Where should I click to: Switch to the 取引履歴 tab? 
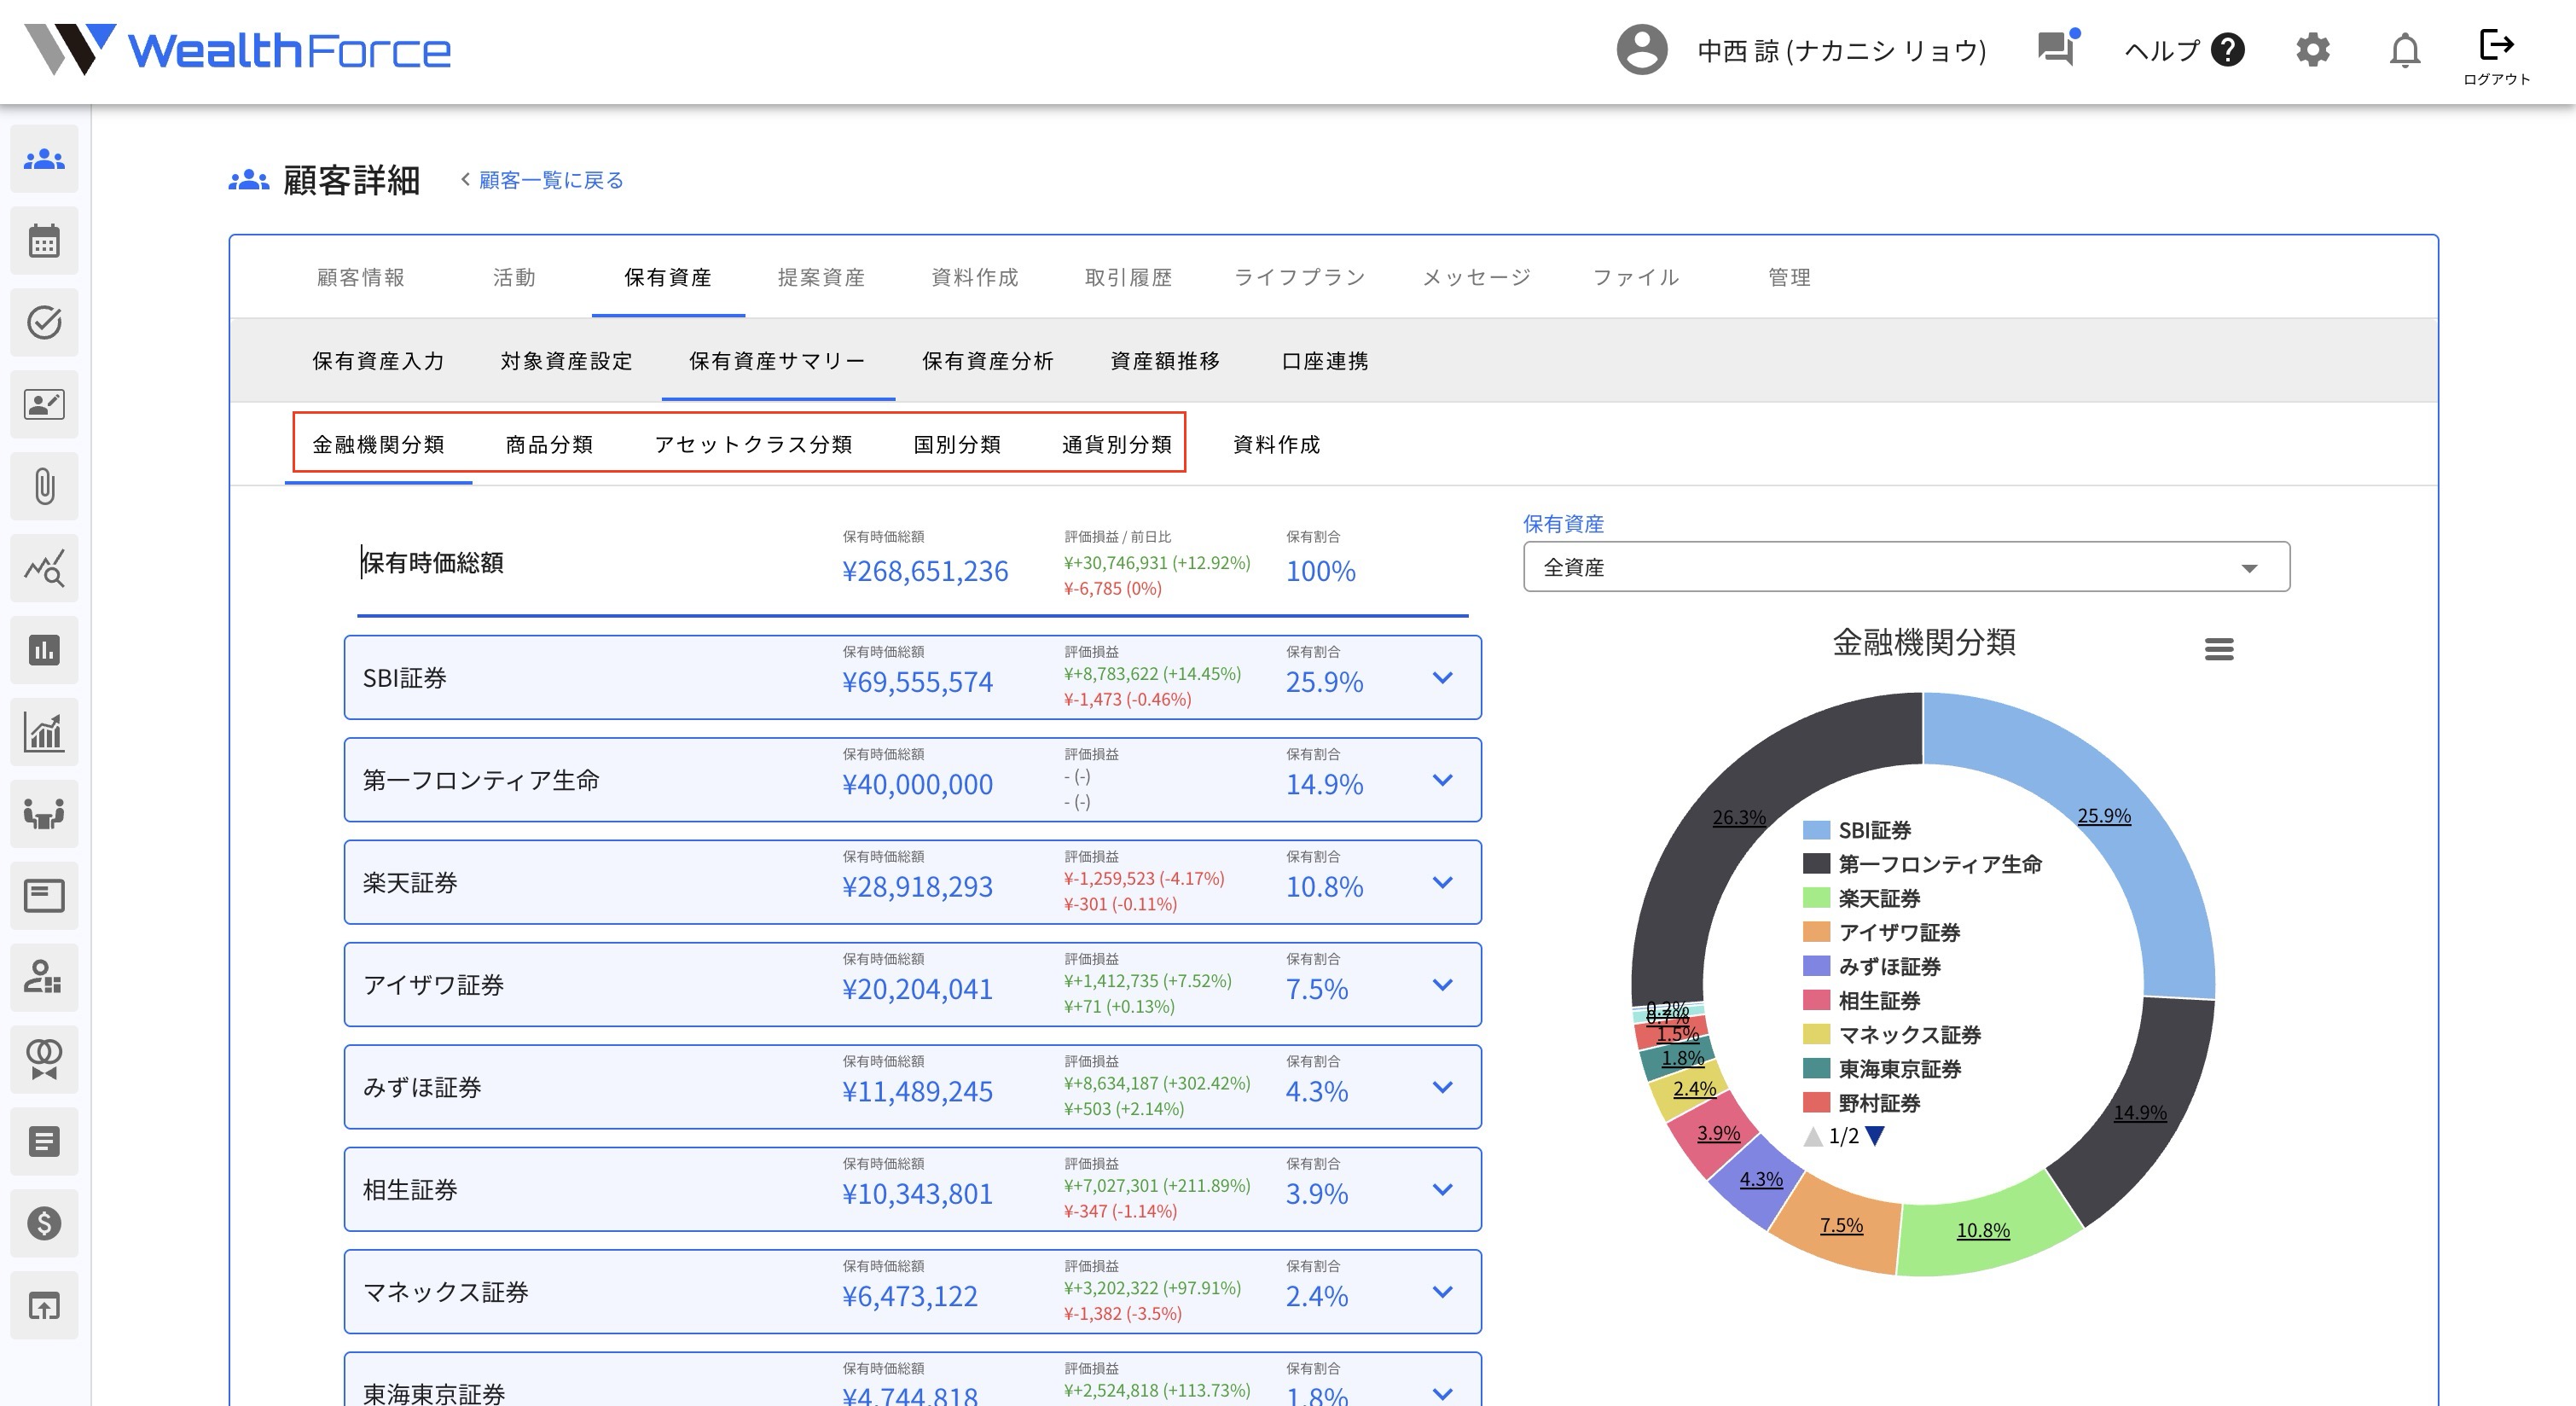click(x=1128, y=277)
